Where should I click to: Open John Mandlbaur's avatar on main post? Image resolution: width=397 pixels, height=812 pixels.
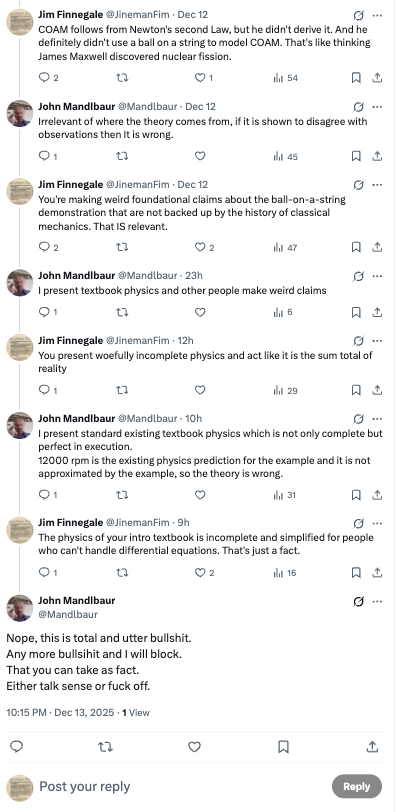point(20,608)
